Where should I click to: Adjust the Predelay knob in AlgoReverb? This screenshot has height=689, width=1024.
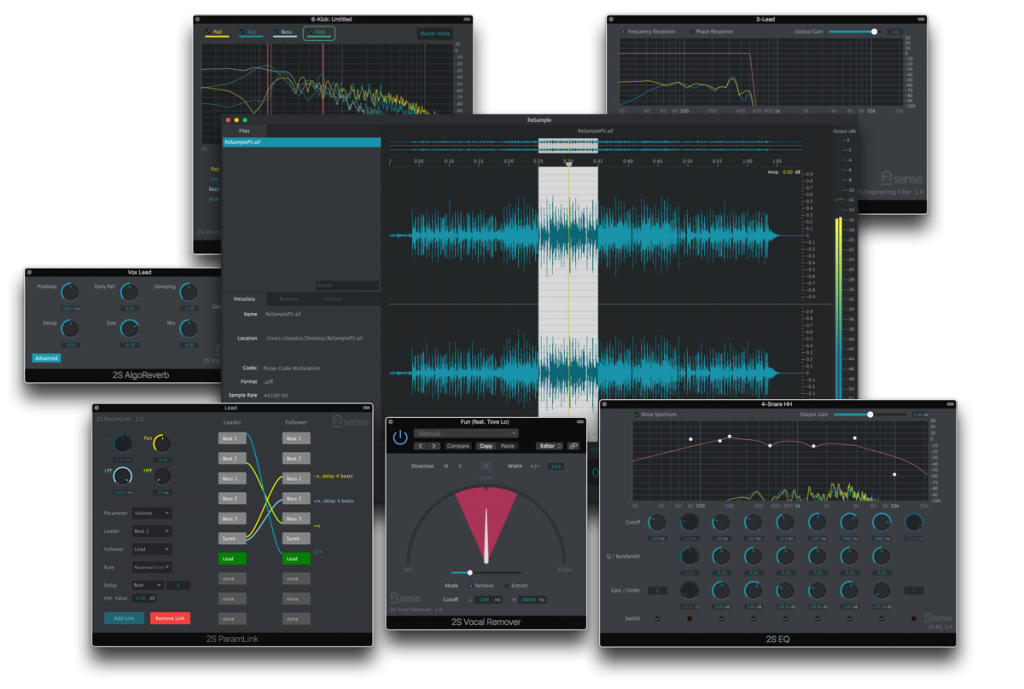pos(70,293)
